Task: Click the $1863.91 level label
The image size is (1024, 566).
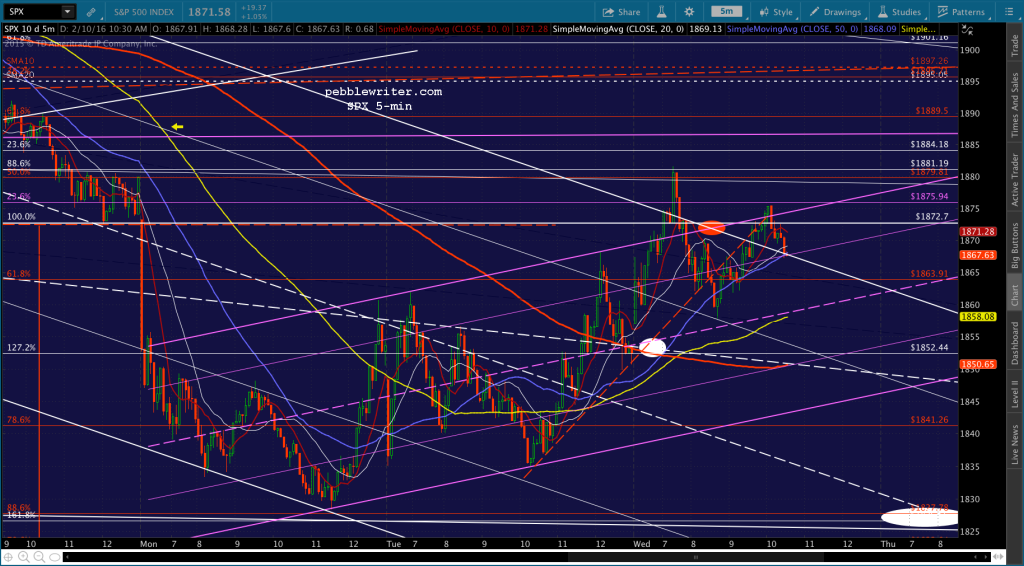Action: (x=929, y=274)
